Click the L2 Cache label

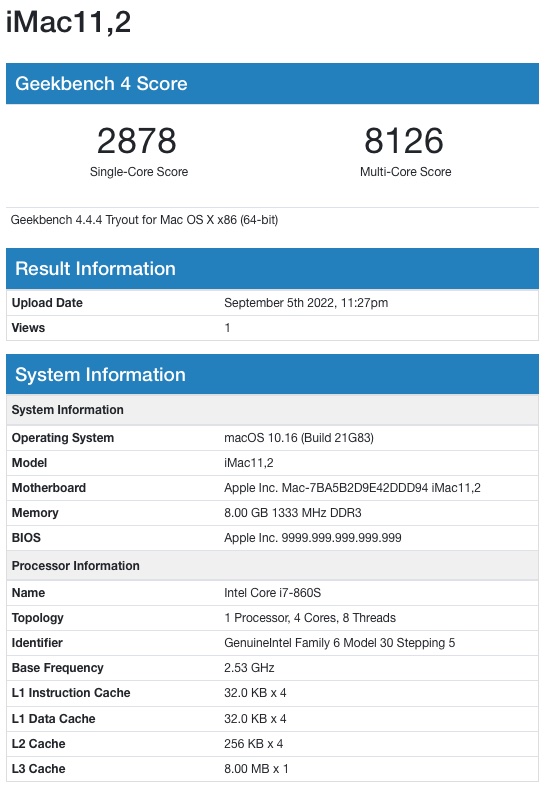(39, 744)
